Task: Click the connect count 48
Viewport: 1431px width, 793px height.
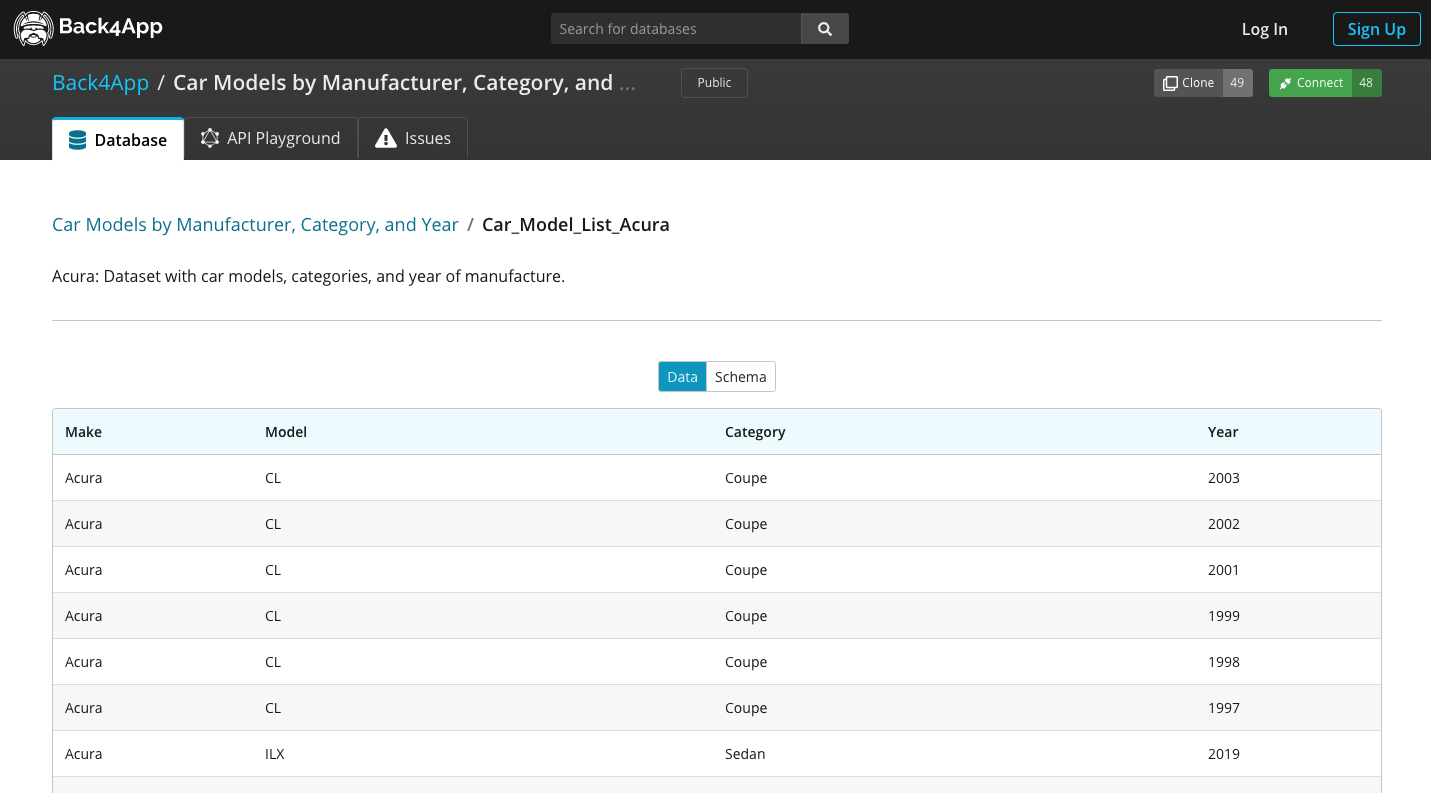Action: click(x=1366, y=83)
